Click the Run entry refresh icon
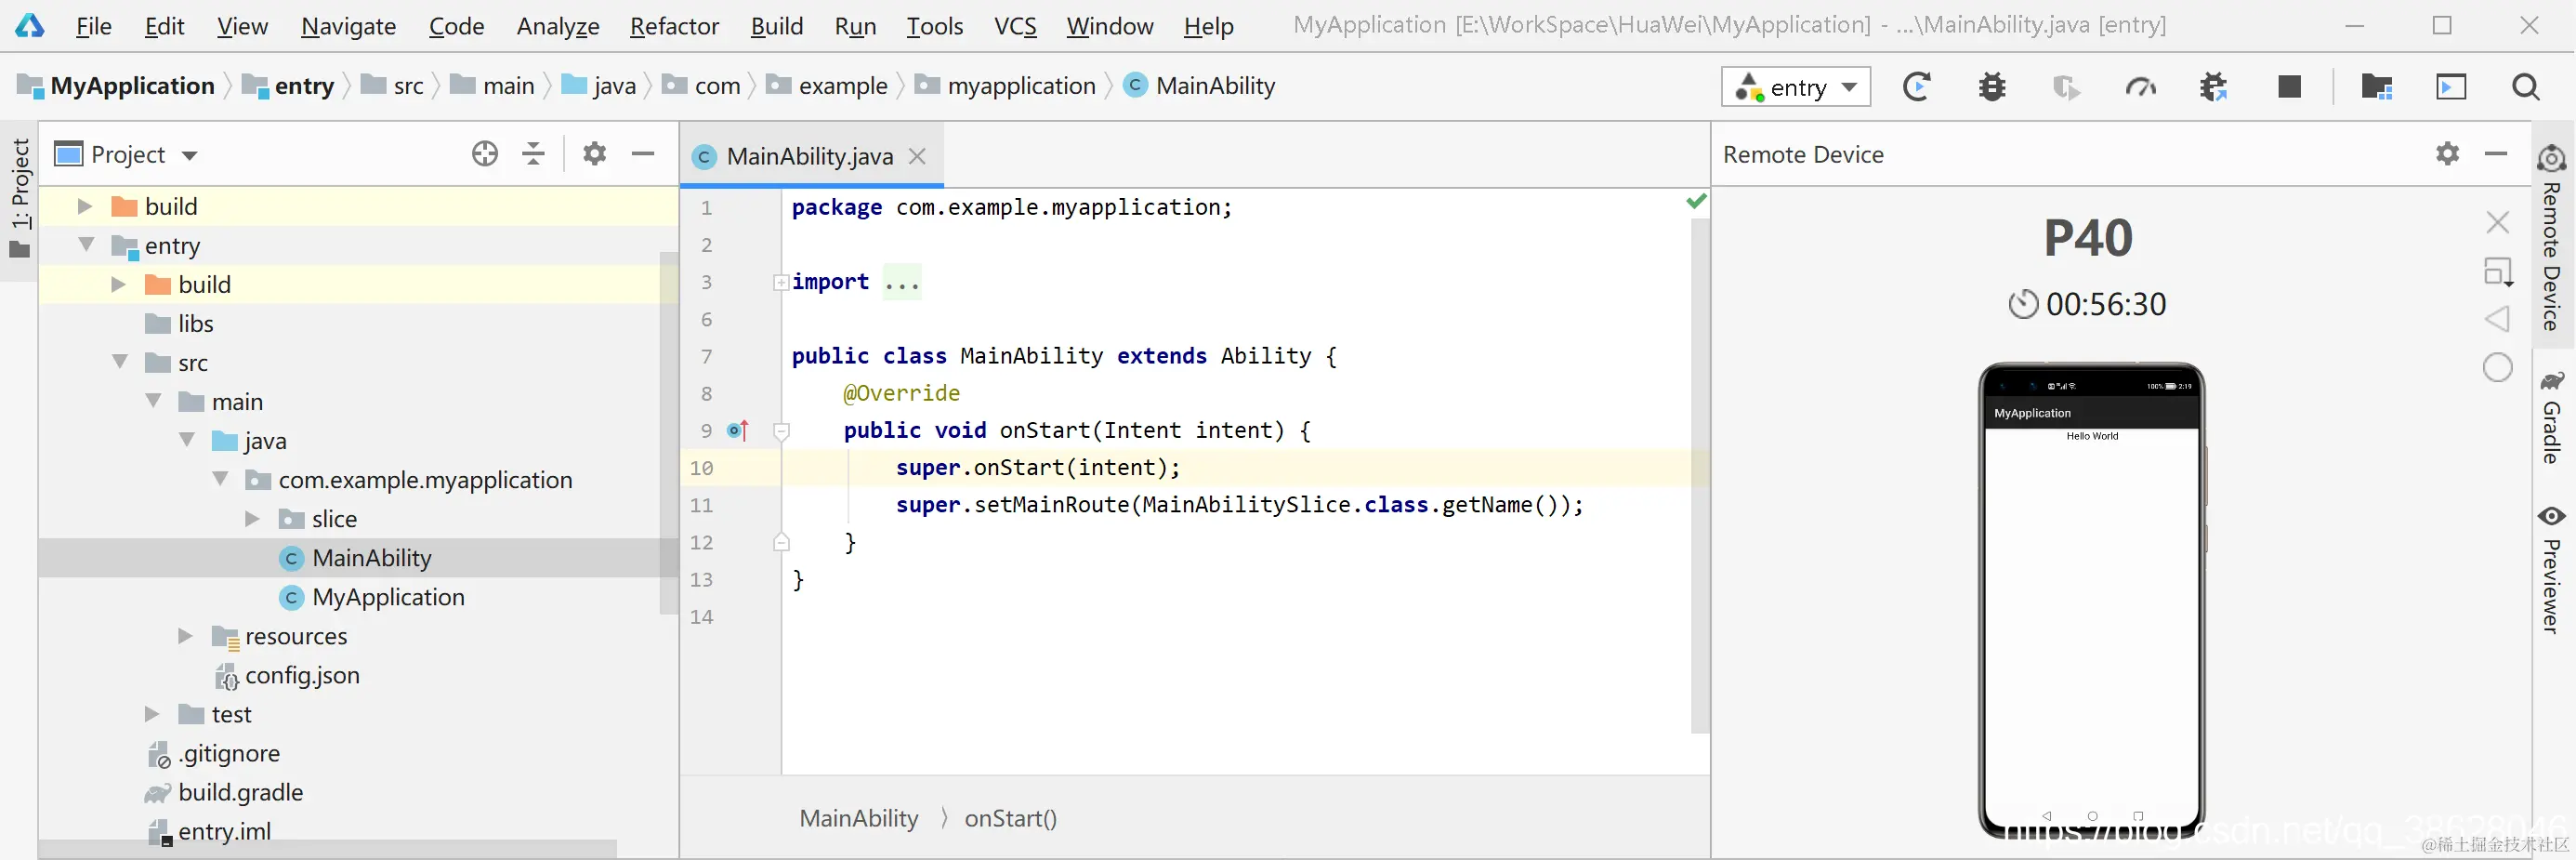Viewport: 2576px width, 860px height. click(x=1916, y=87)
